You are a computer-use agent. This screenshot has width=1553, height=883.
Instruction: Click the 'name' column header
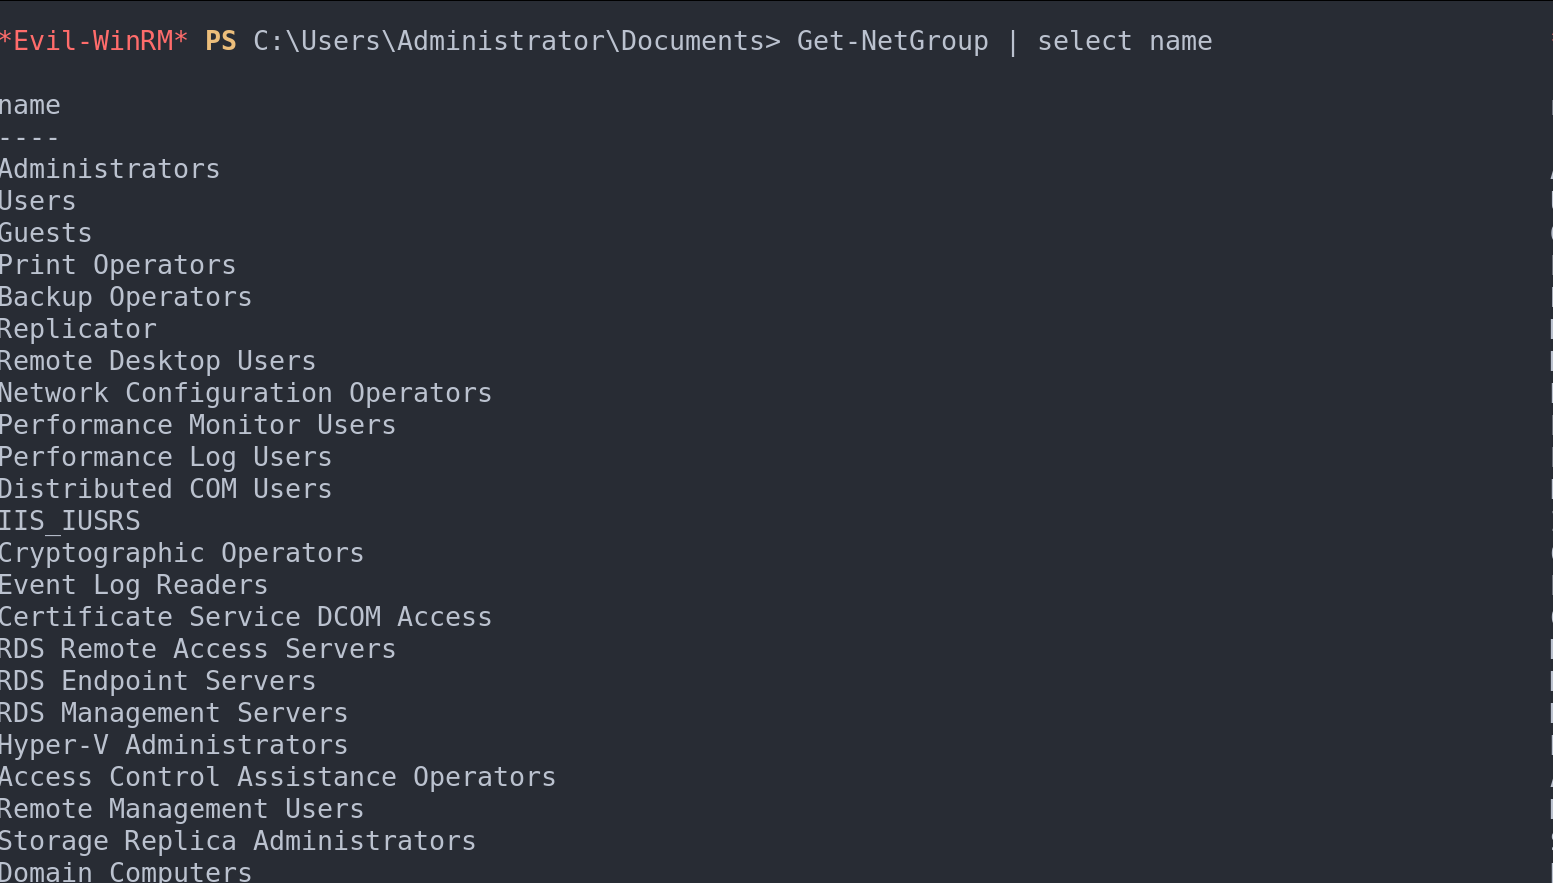(x=30, y=105)
